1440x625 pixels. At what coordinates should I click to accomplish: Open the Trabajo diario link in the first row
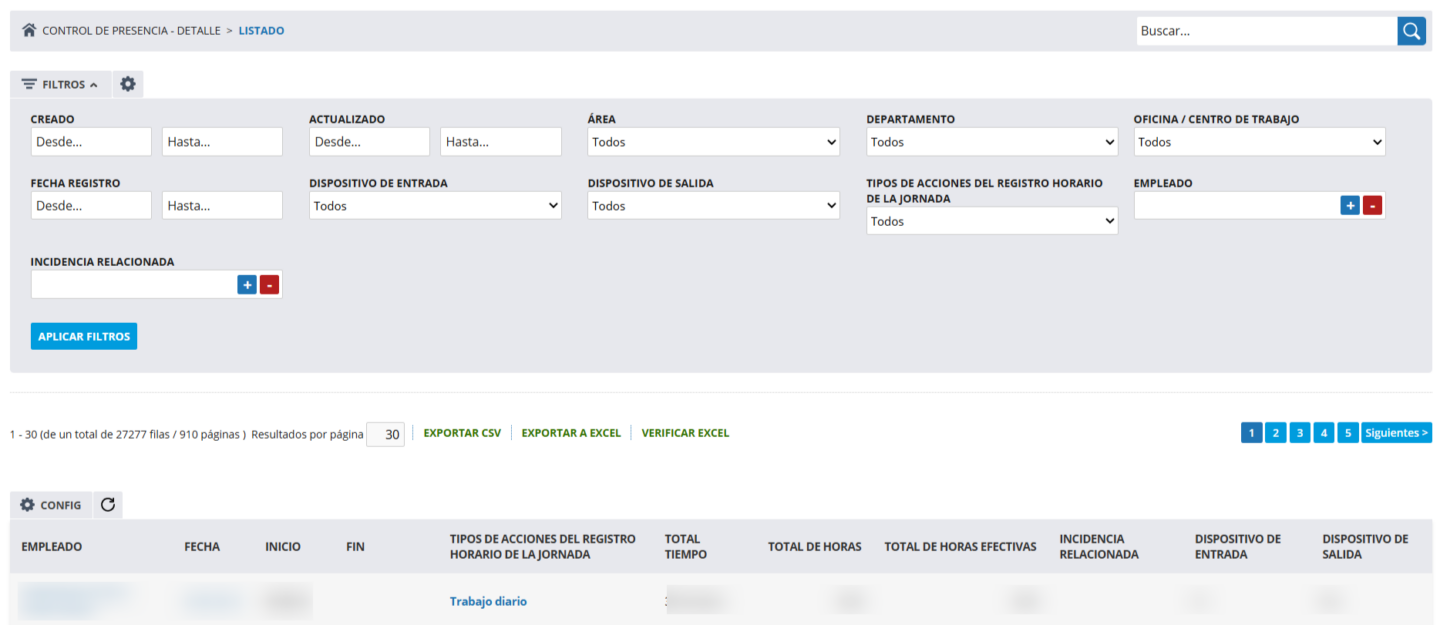point(488,601)
